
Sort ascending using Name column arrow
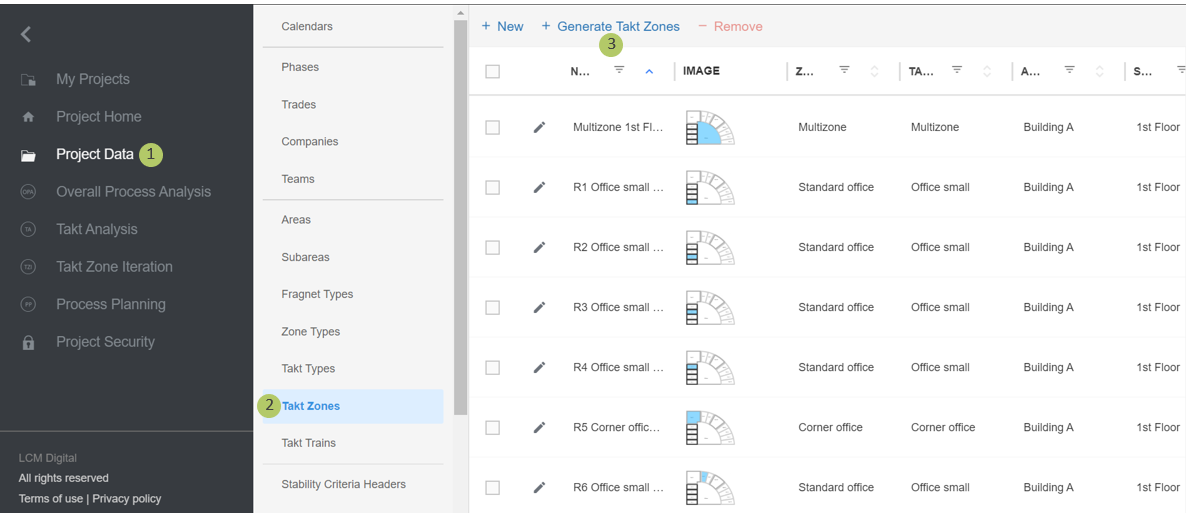pyautogui.click(x=649, y=71)
